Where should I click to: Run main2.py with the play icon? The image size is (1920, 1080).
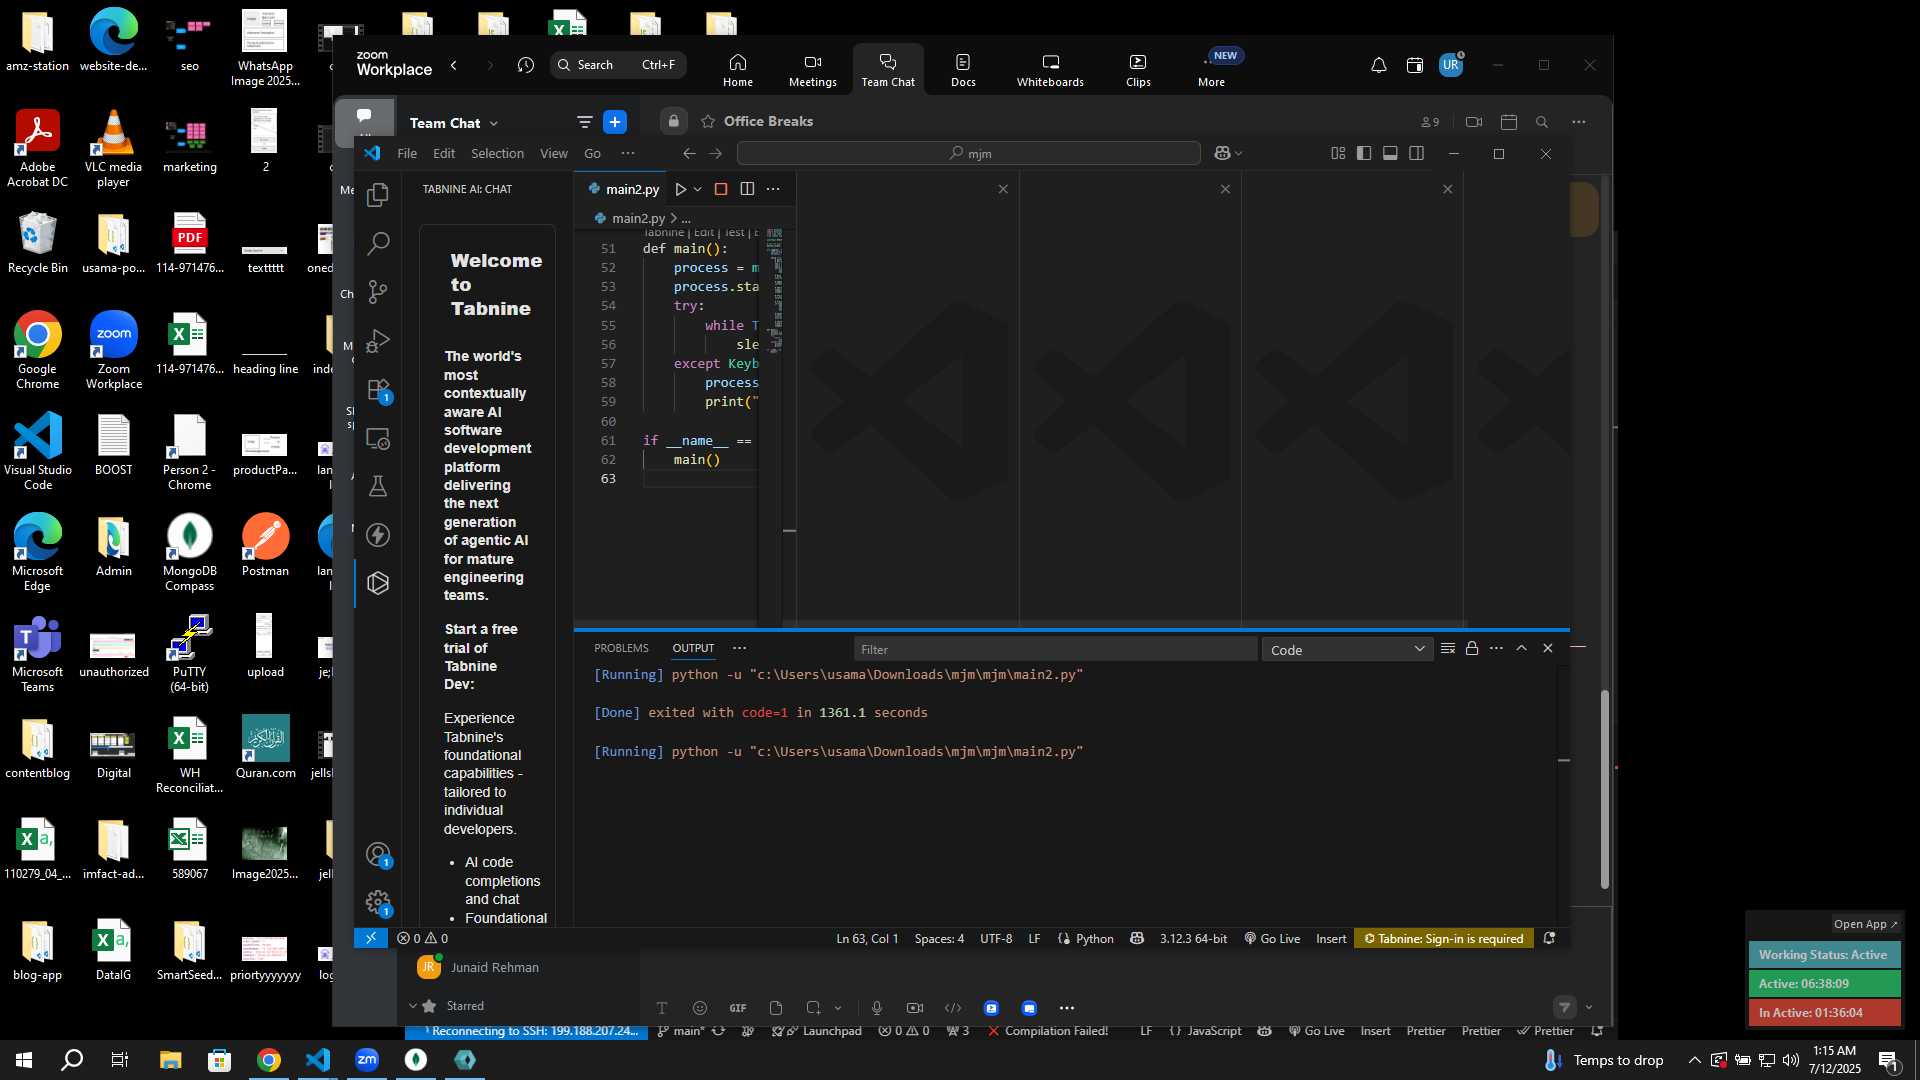[x=680, y=189]
